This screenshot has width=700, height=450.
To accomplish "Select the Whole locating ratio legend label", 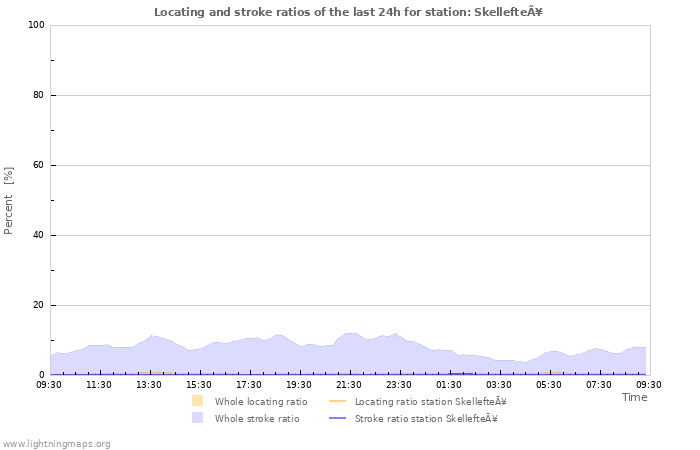I will pos(261,401).
